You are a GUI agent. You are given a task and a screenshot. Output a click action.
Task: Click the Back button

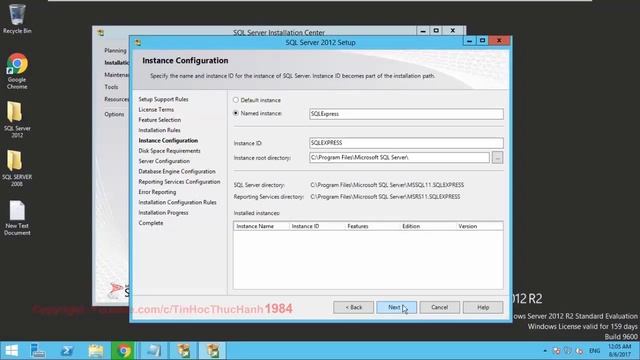[353, 307]
